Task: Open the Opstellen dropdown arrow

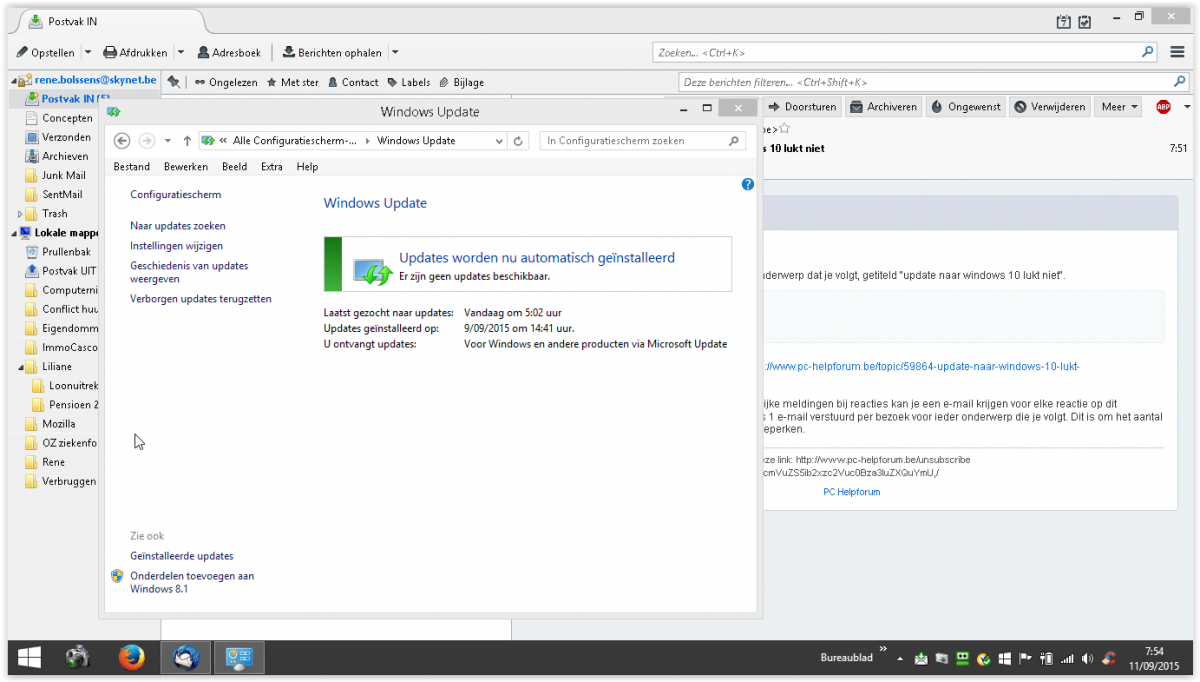Action: (87, 52)
